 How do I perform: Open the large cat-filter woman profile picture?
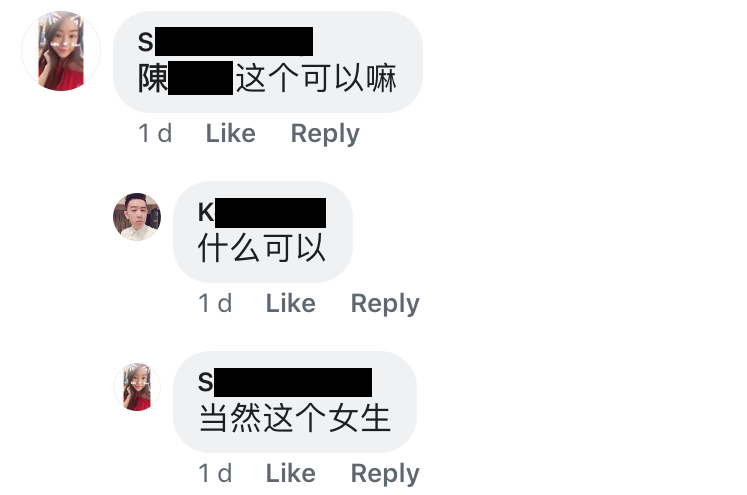(61, 51)
